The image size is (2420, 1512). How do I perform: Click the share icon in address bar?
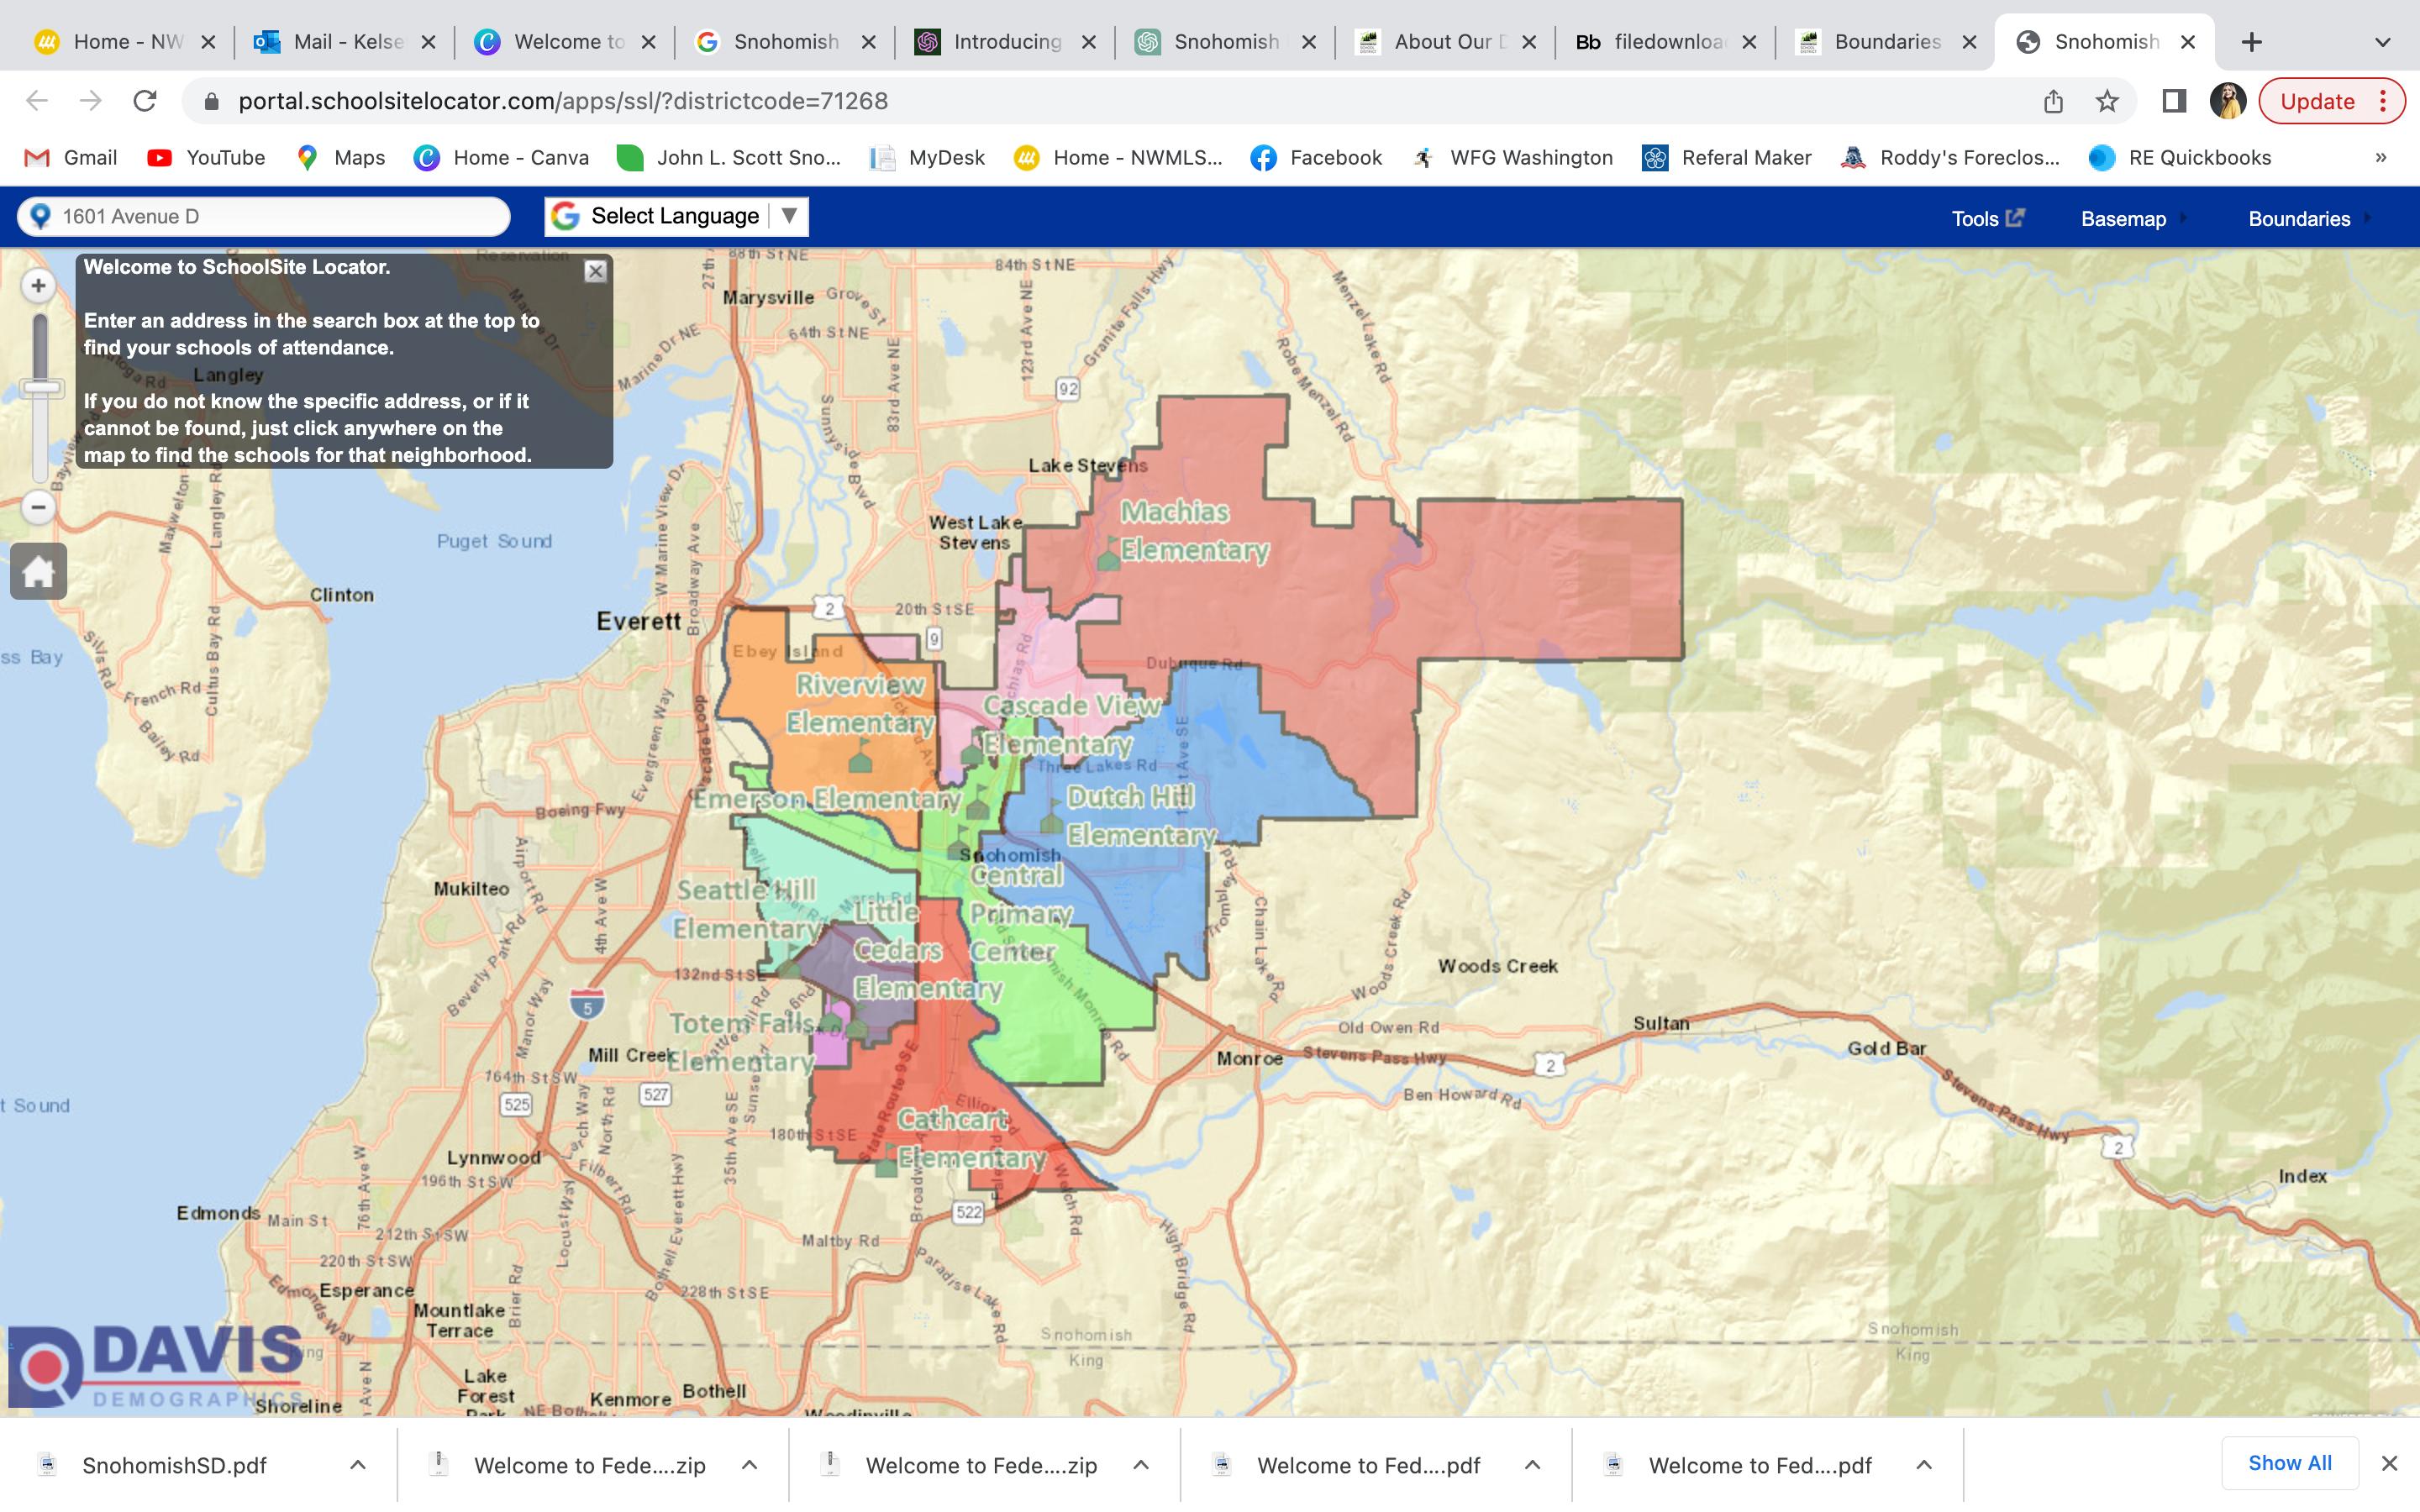click(x=2053, y=101)
